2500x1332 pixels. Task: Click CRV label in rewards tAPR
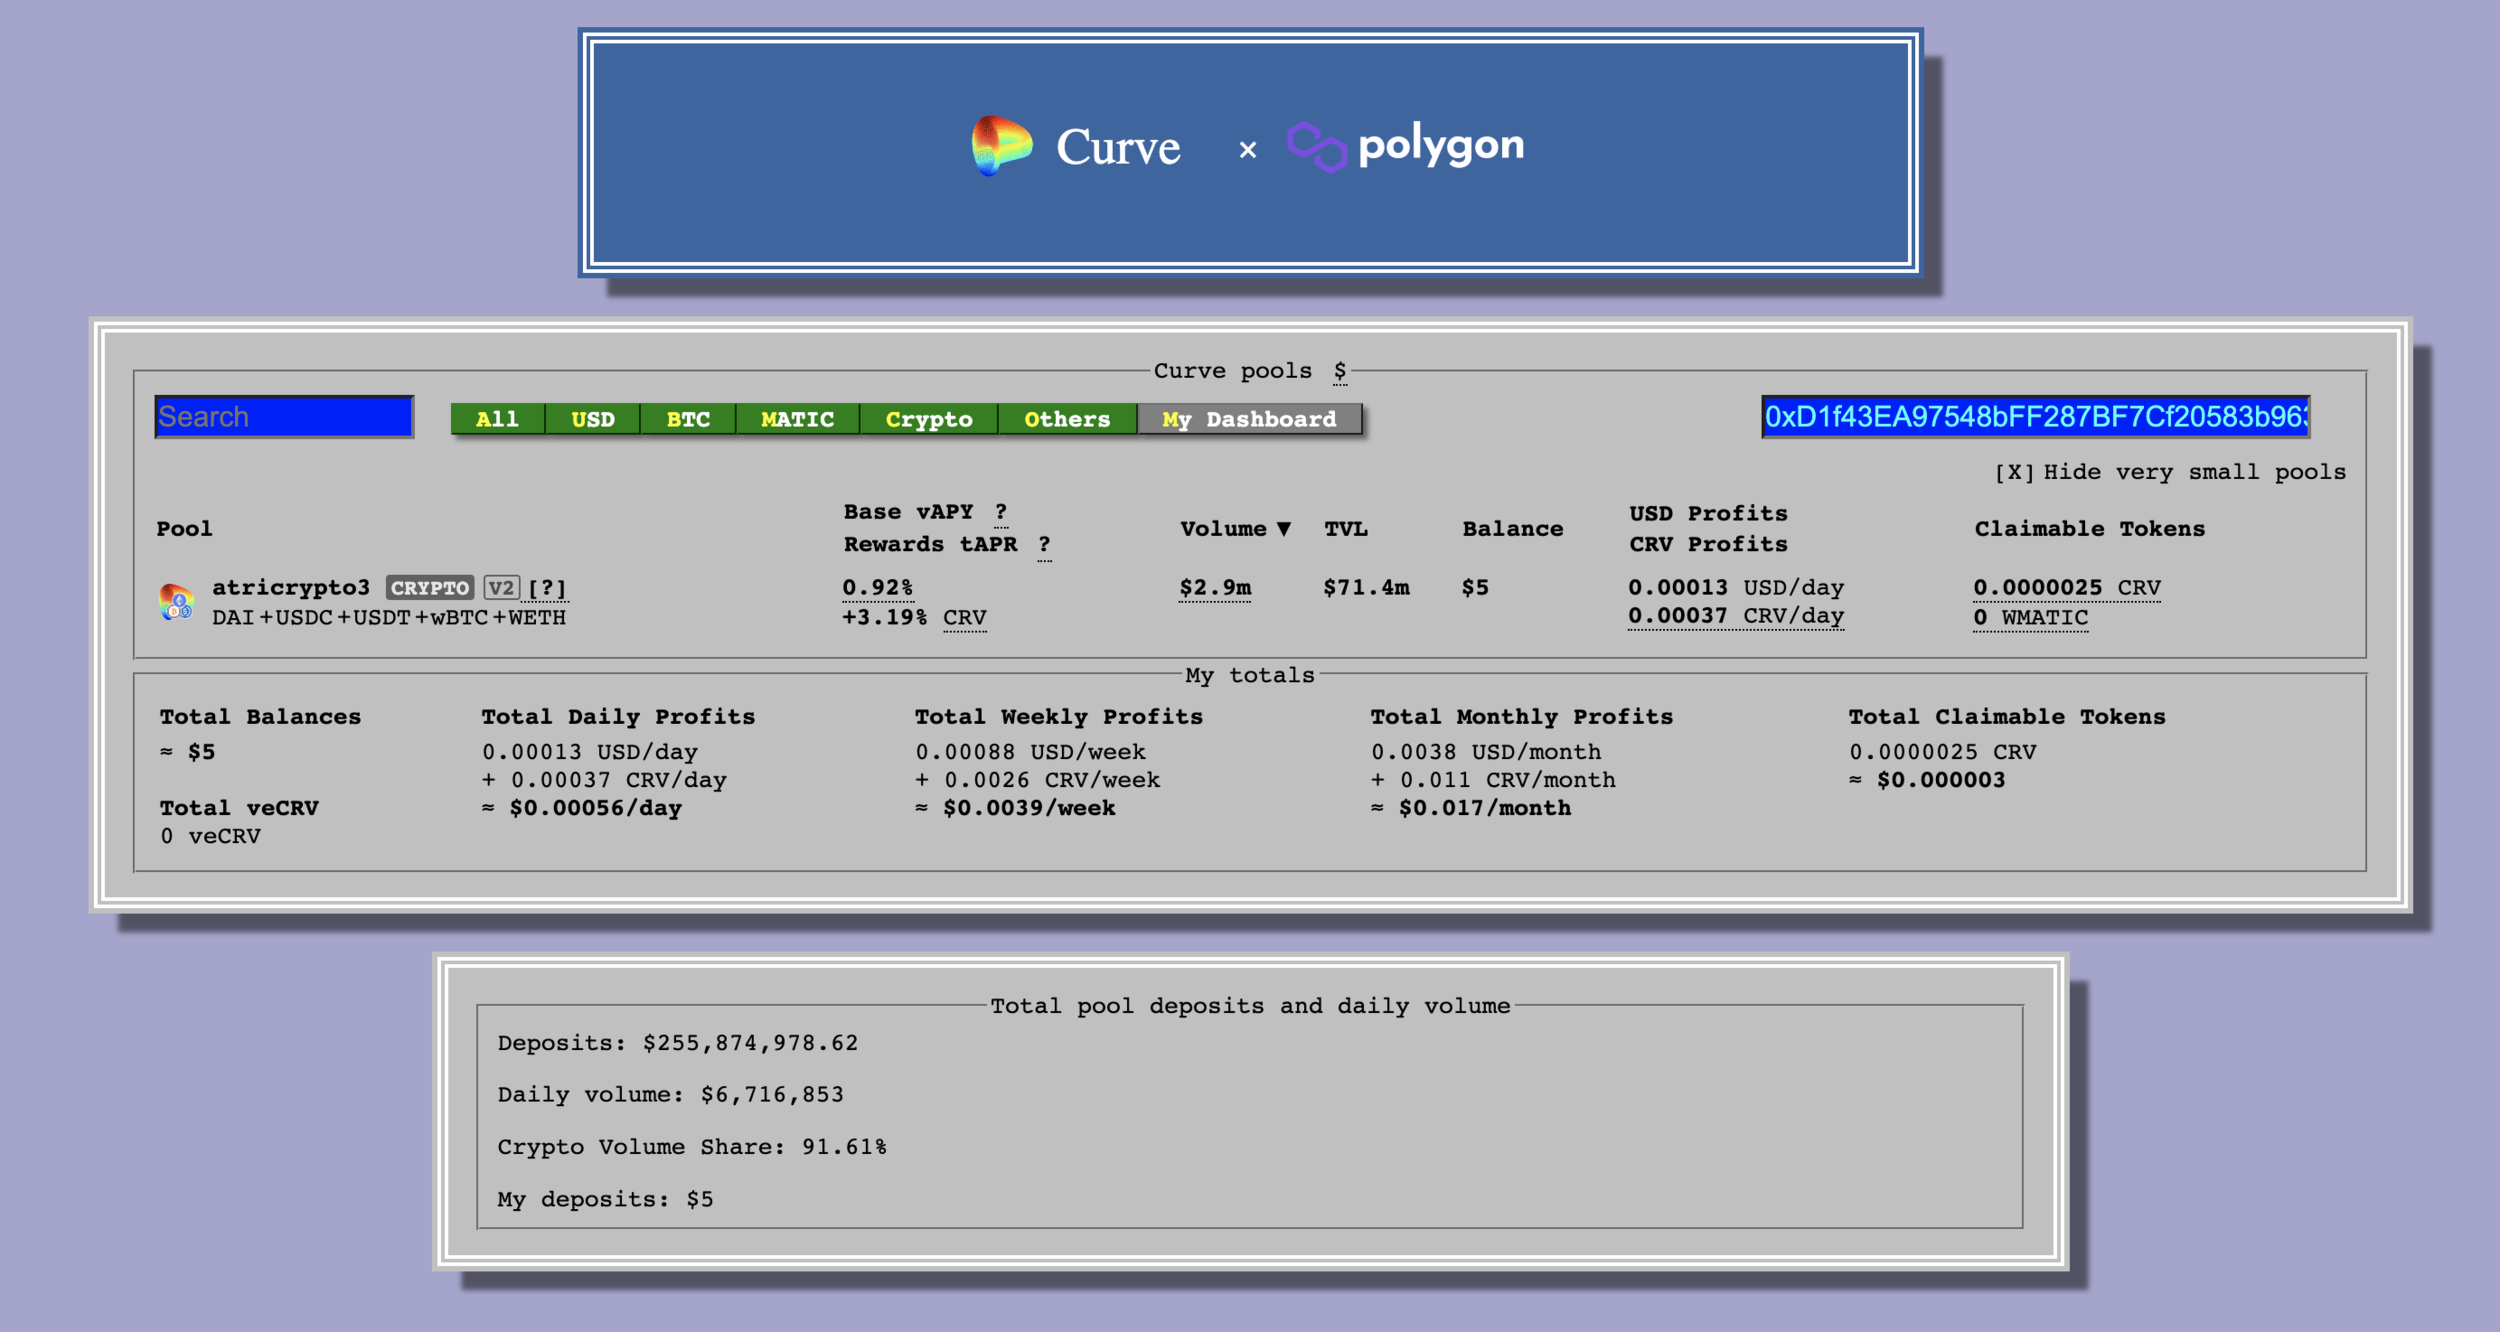pyautogui.click(x=964, y=618)
